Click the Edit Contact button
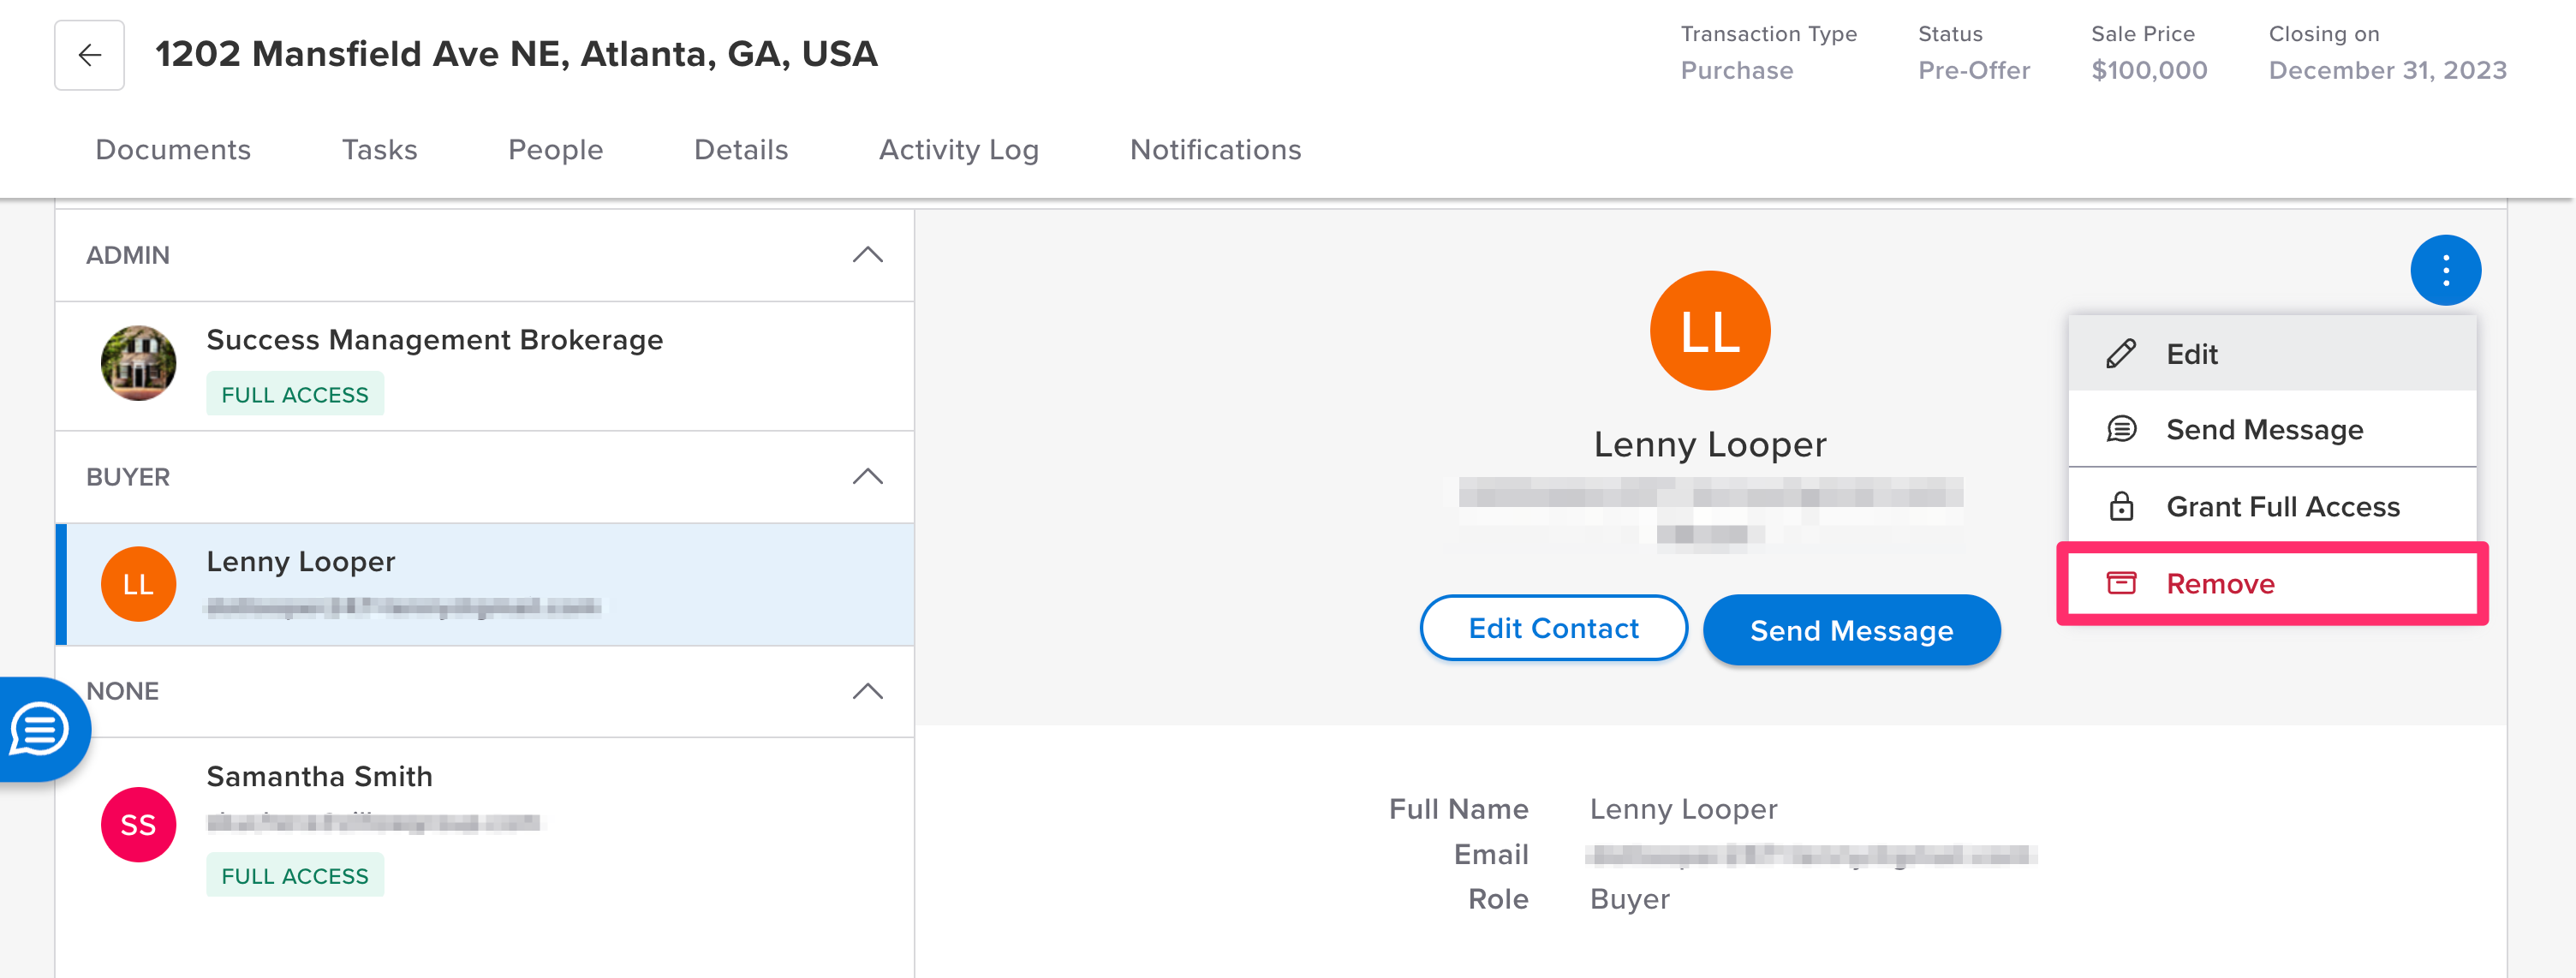 point(1553,628)
